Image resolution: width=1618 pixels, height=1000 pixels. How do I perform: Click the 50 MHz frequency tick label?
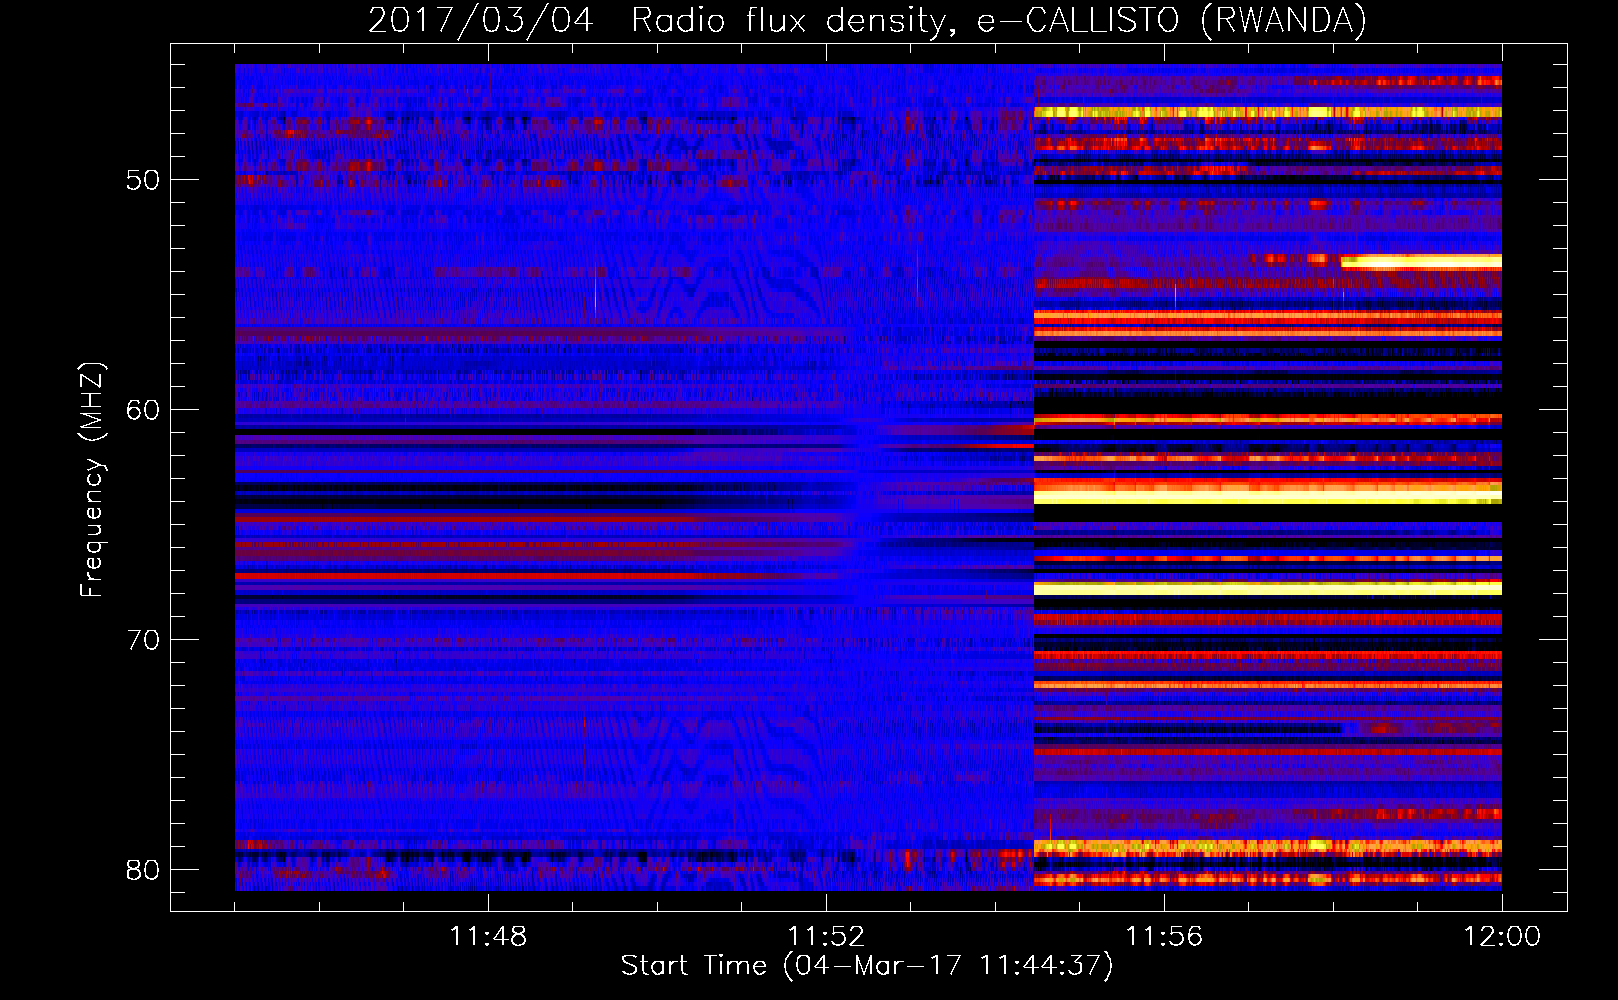click(143, 180)
